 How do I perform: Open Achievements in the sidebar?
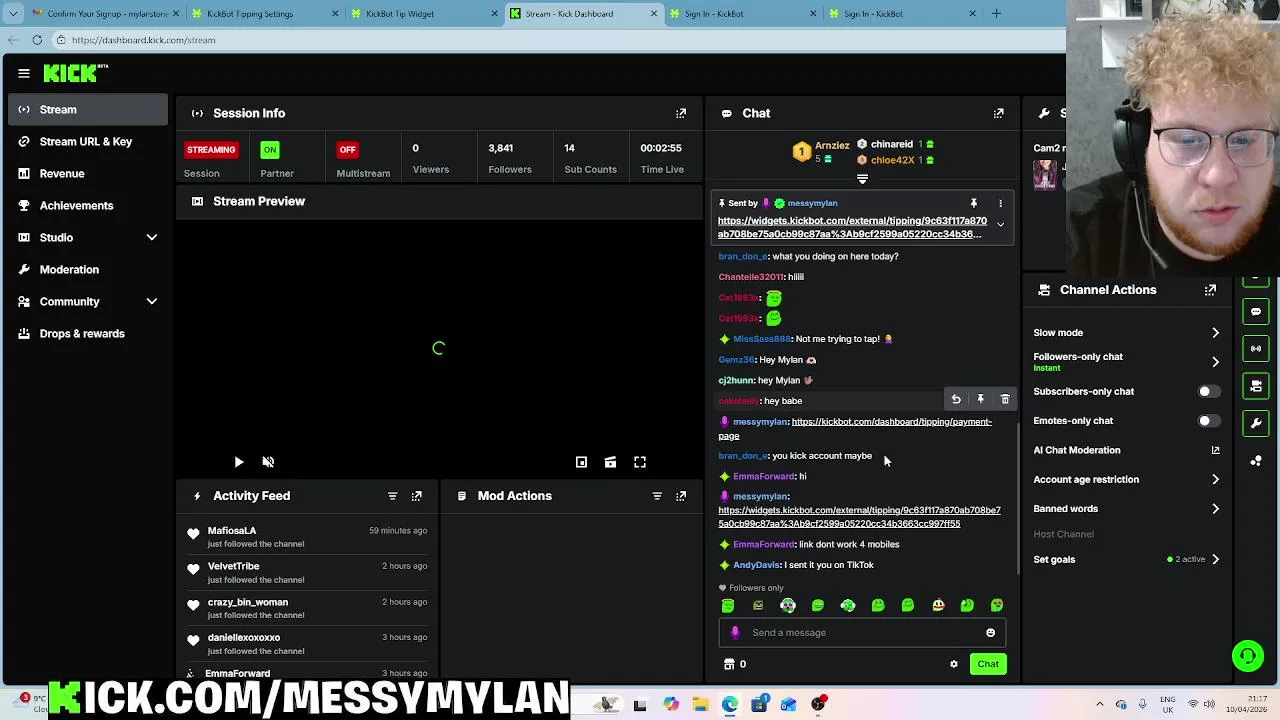tap(88, 206)
